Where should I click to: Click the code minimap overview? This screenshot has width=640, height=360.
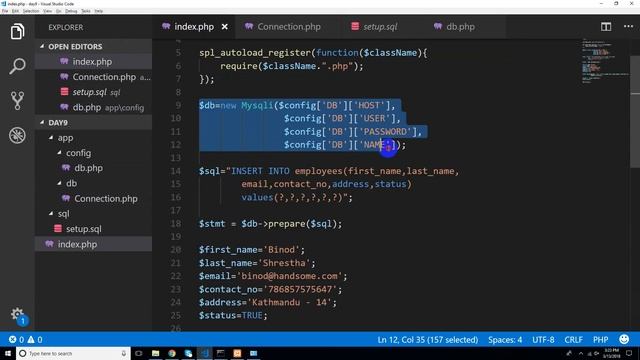tap(605, 61)
